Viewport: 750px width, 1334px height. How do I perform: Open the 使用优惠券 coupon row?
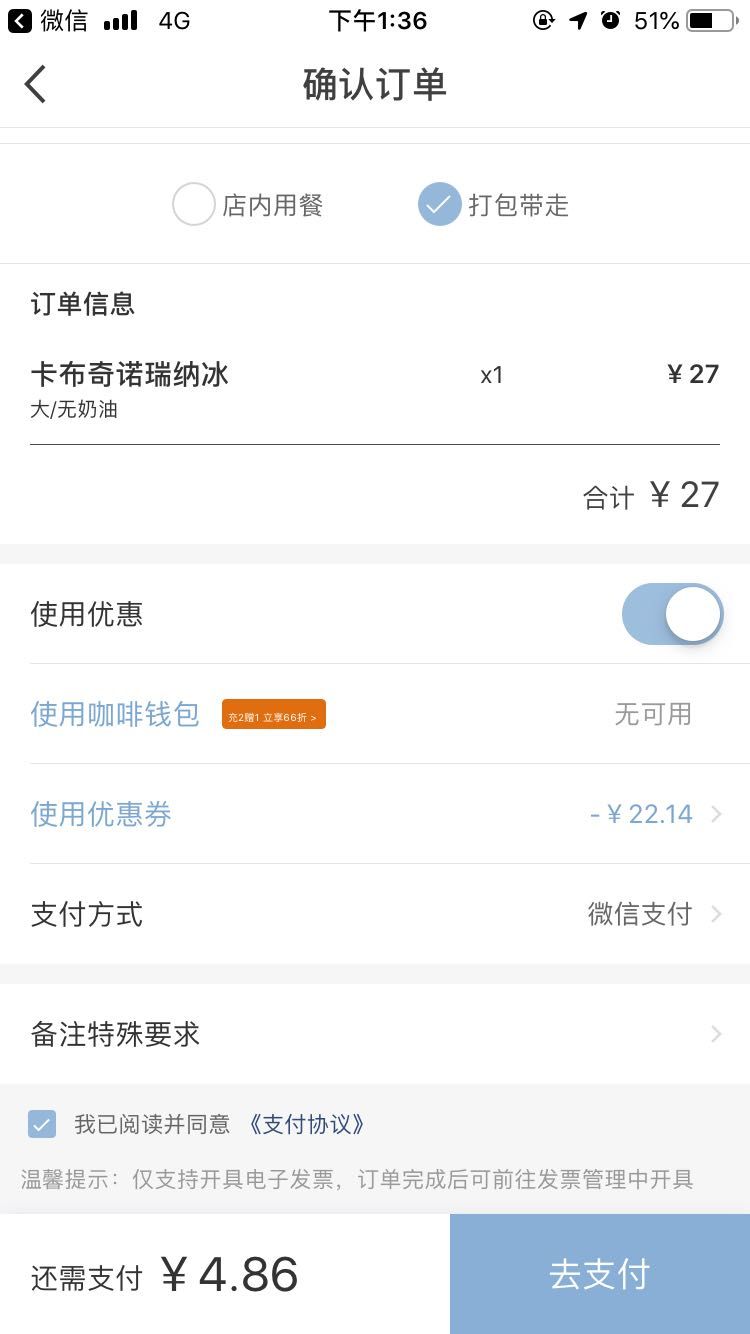101,814
